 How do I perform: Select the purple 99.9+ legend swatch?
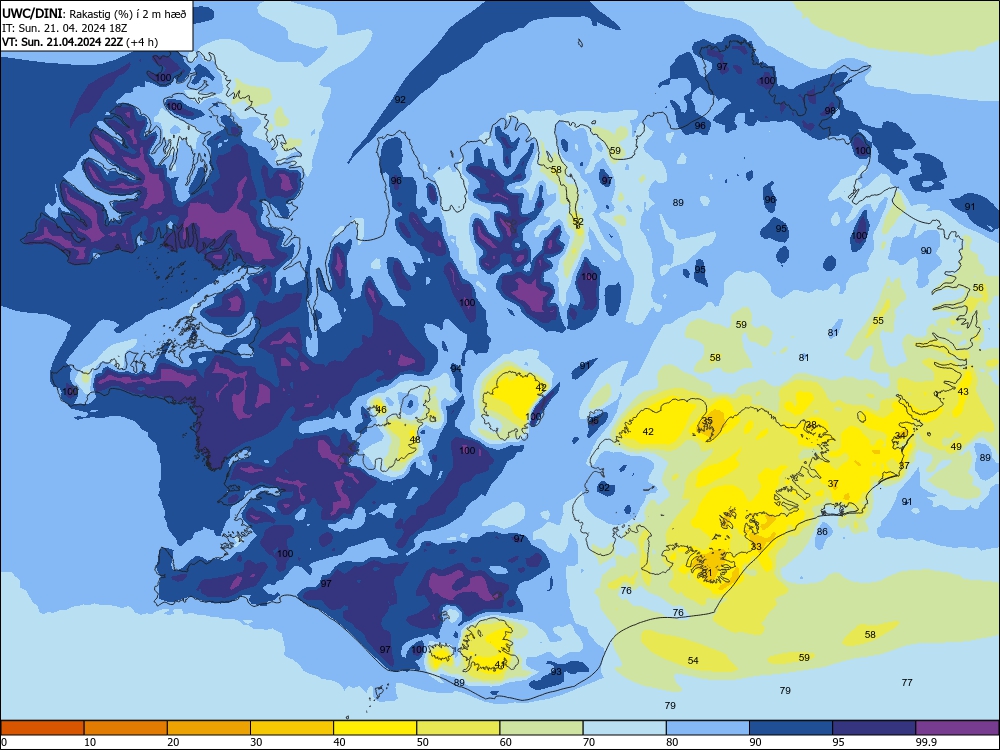point(957,728)
